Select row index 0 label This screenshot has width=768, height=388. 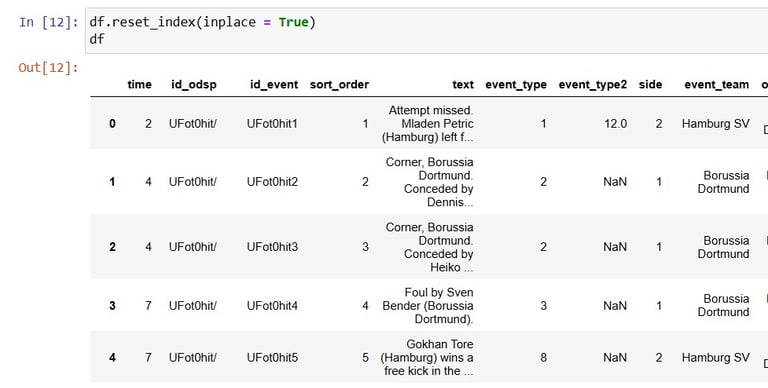pyautogui.click(x=112, y=123)
